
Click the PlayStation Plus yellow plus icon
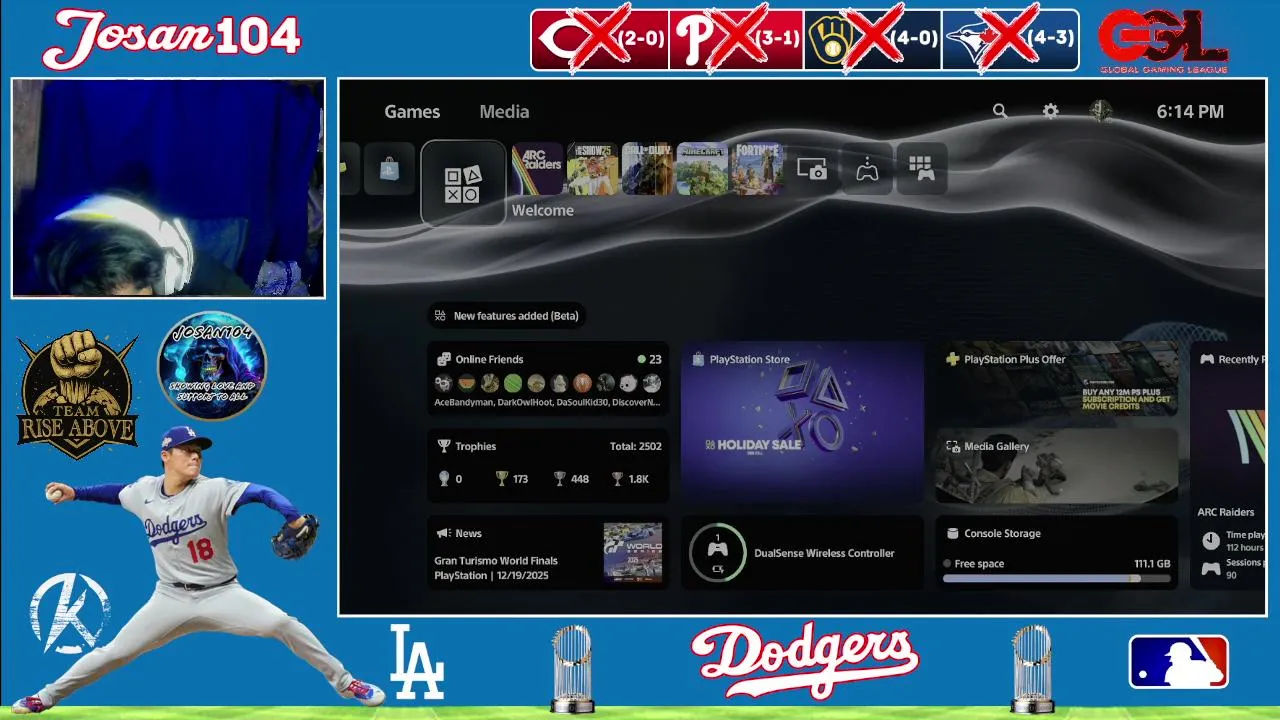pos(953,359)
